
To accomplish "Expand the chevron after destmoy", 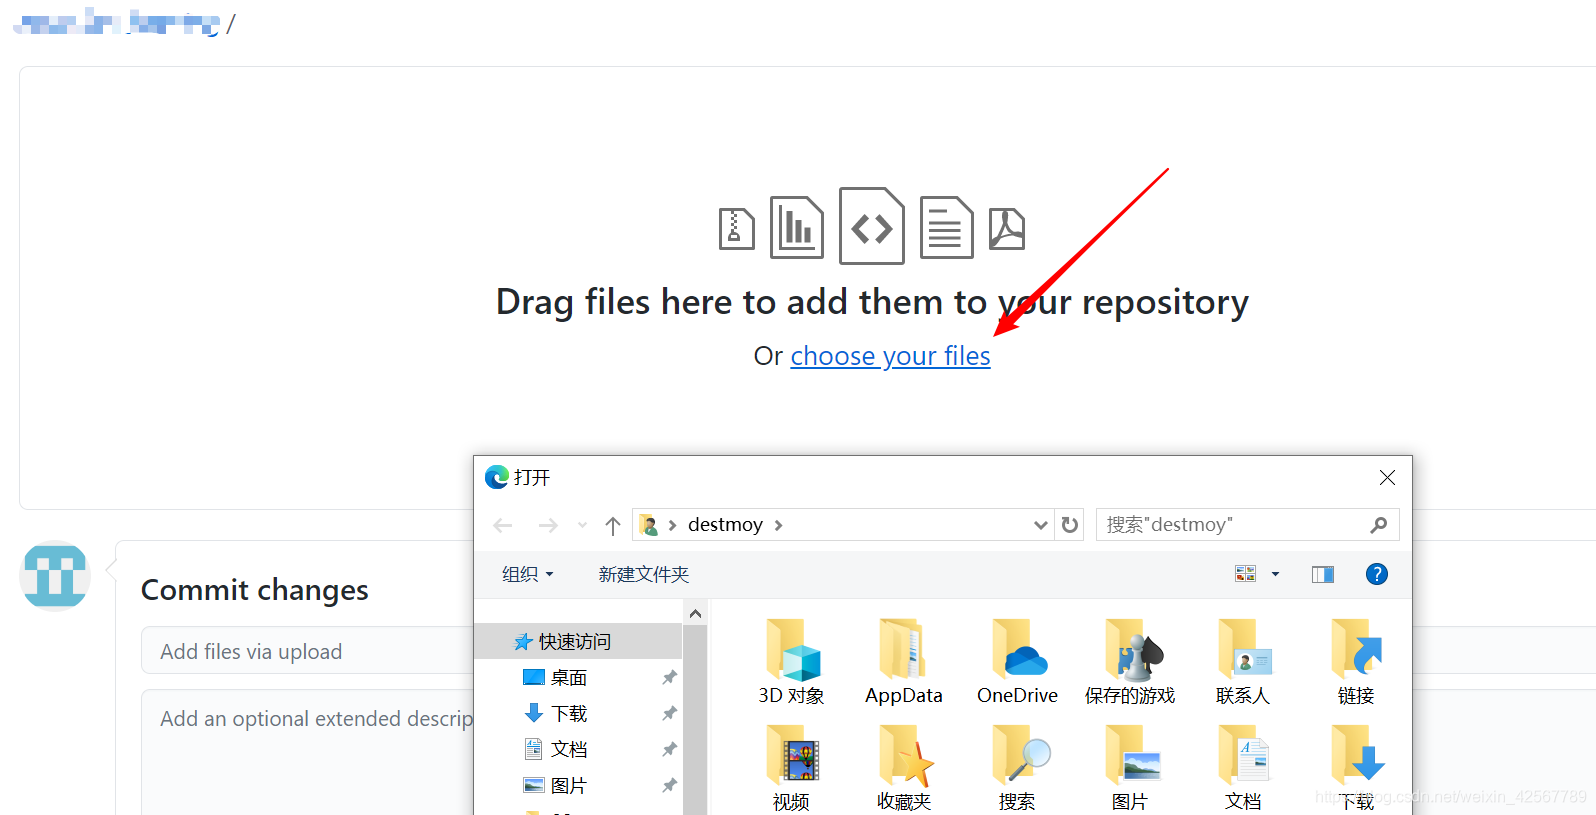I will 778,525.
